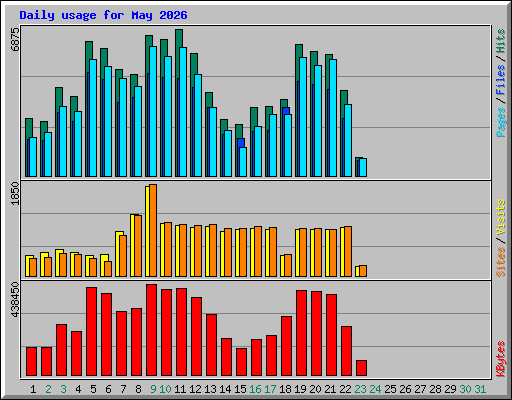The width and height of the screenshot is (512, 400).
Task: Click the yellow visits bar for day 7
Action: tap(118, 254)
